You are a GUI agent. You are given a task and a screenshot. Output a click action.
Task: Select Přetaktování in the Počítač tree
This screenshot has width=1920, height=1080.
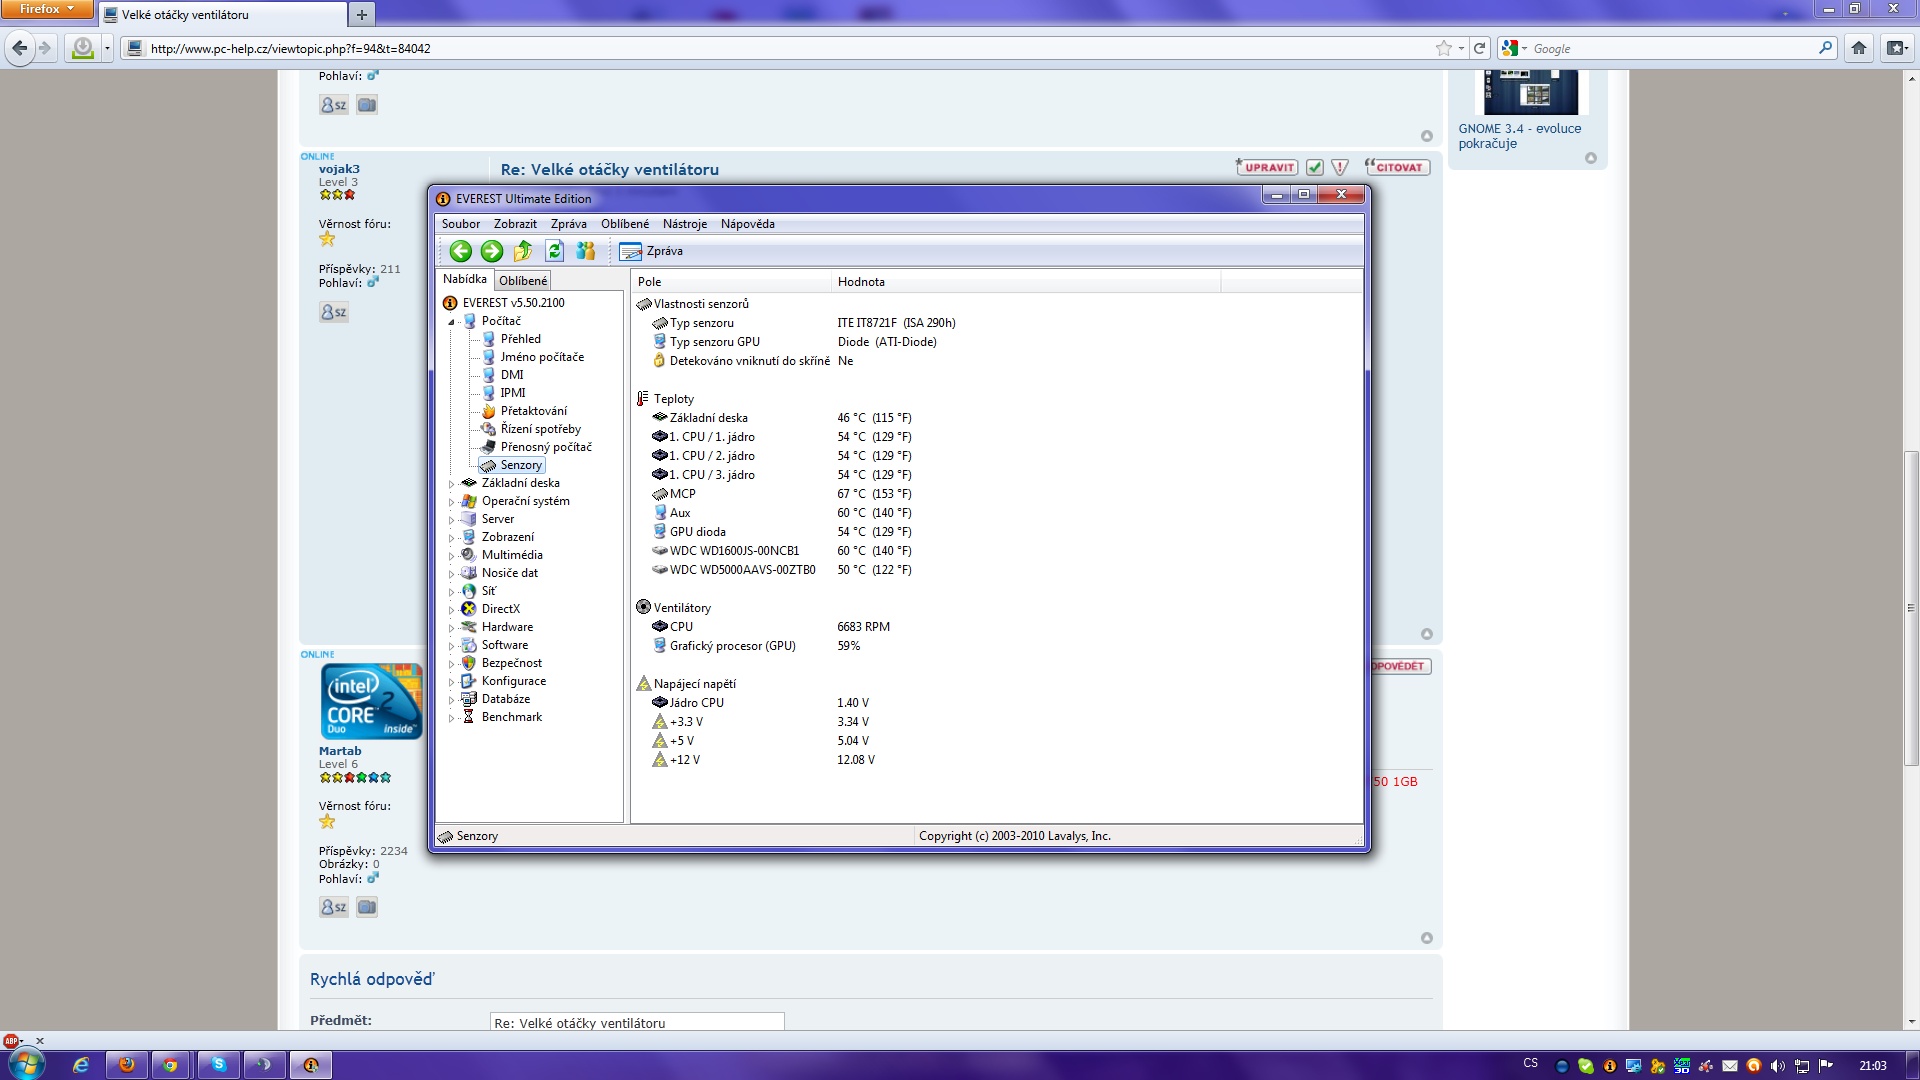pos(533,411)
